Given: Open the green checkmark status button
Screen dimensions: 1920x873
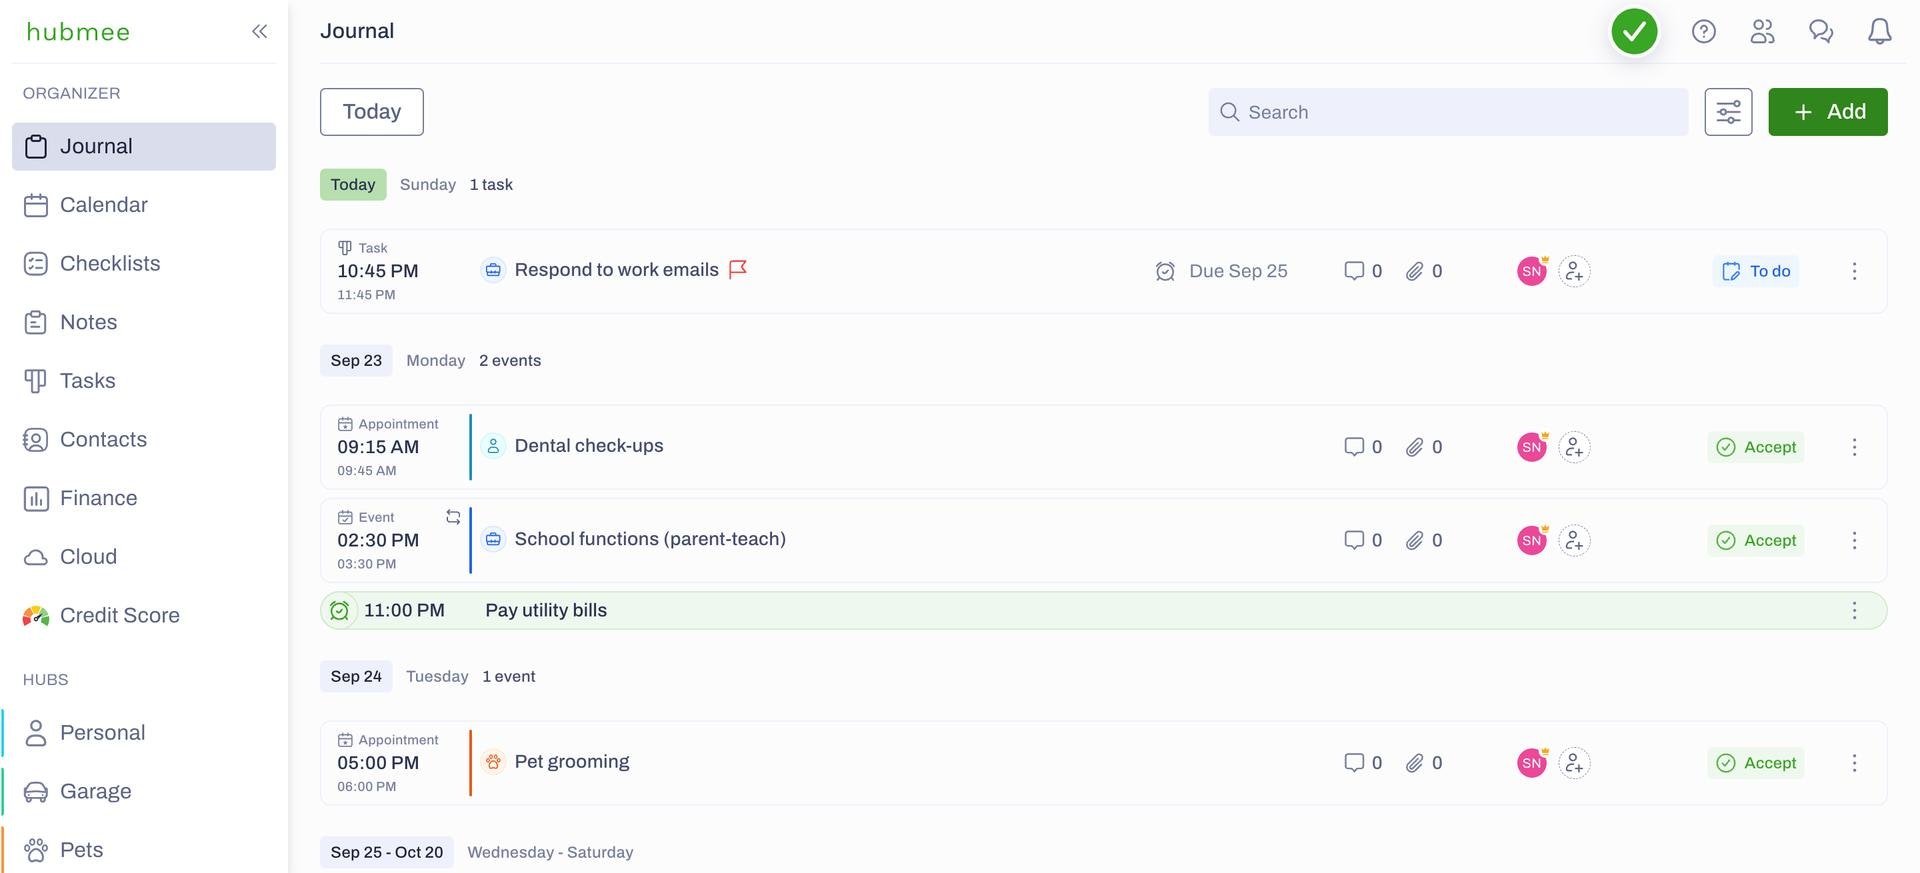Looking at the screenshot, I should 1634,32.
